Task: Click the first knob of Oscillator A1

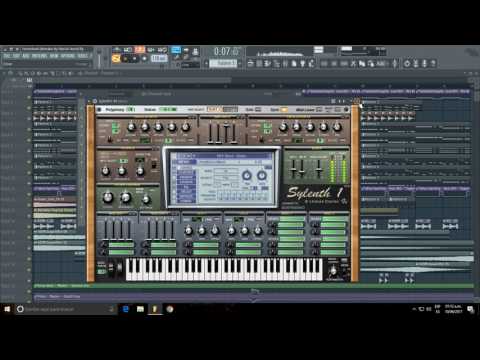Action: tap(132, 127)
